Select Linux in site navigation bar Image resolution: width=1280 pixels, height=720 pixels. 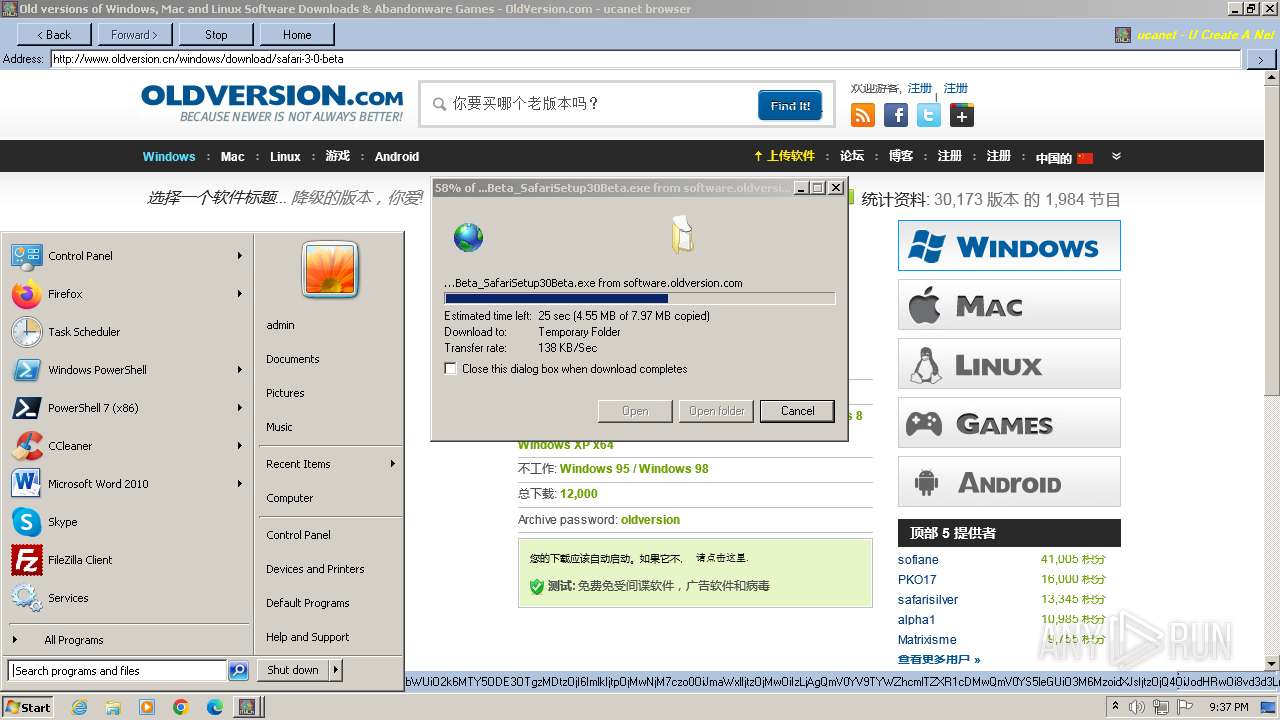click(x=285, y=157)
